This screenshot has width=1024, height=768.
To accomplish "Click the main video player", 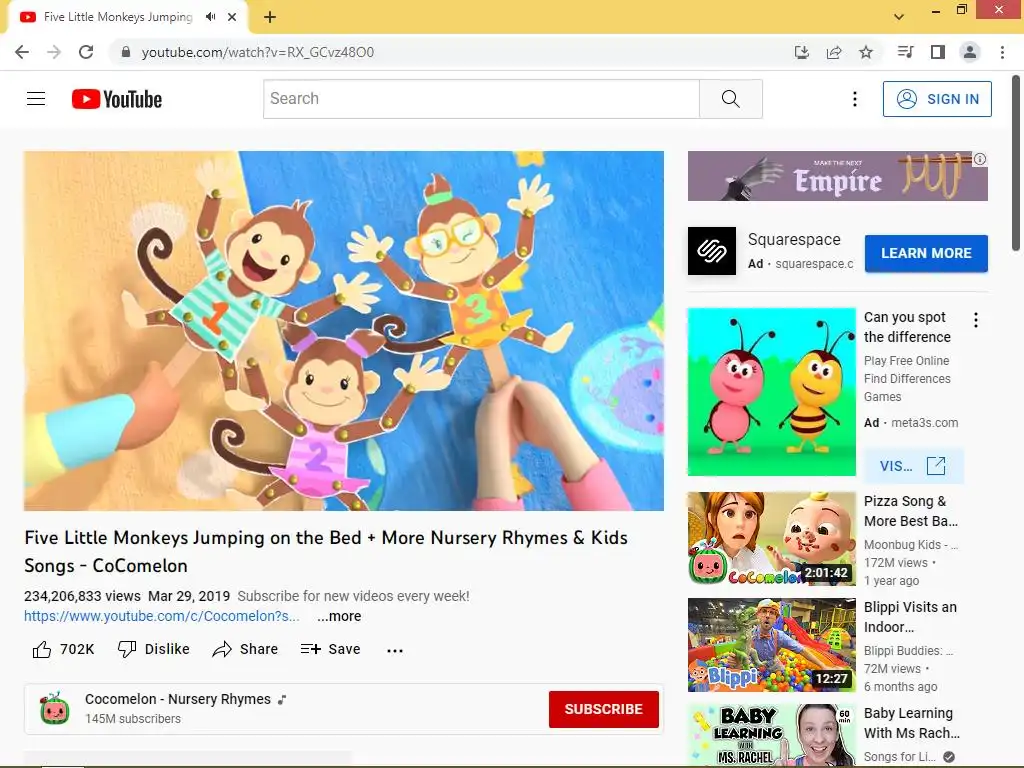I will point(344,331).
